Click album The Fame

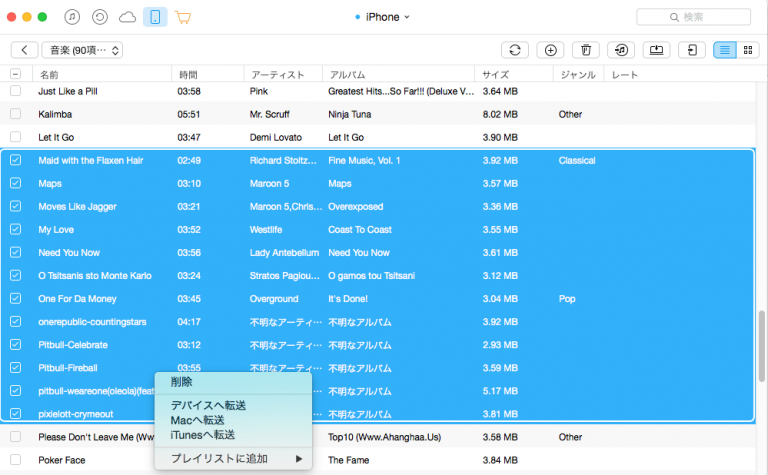click(349, 460)
